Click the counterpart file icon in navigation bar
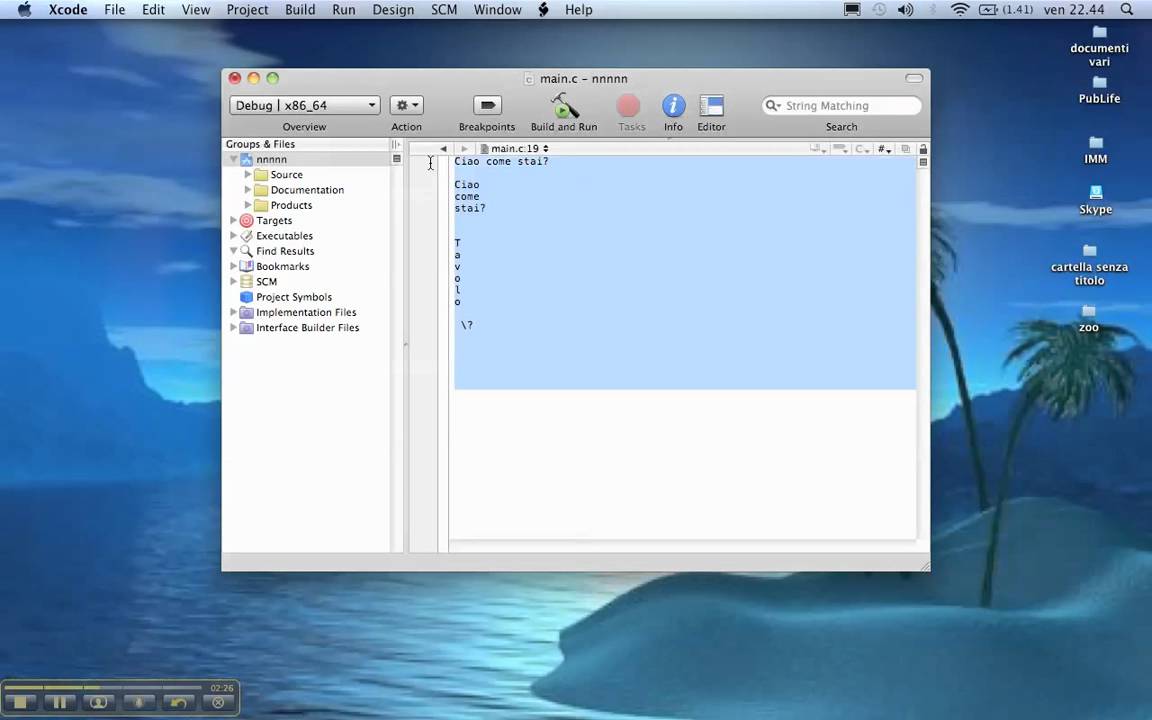Screen dimensions: 1152x720 [x=906, y=149]
